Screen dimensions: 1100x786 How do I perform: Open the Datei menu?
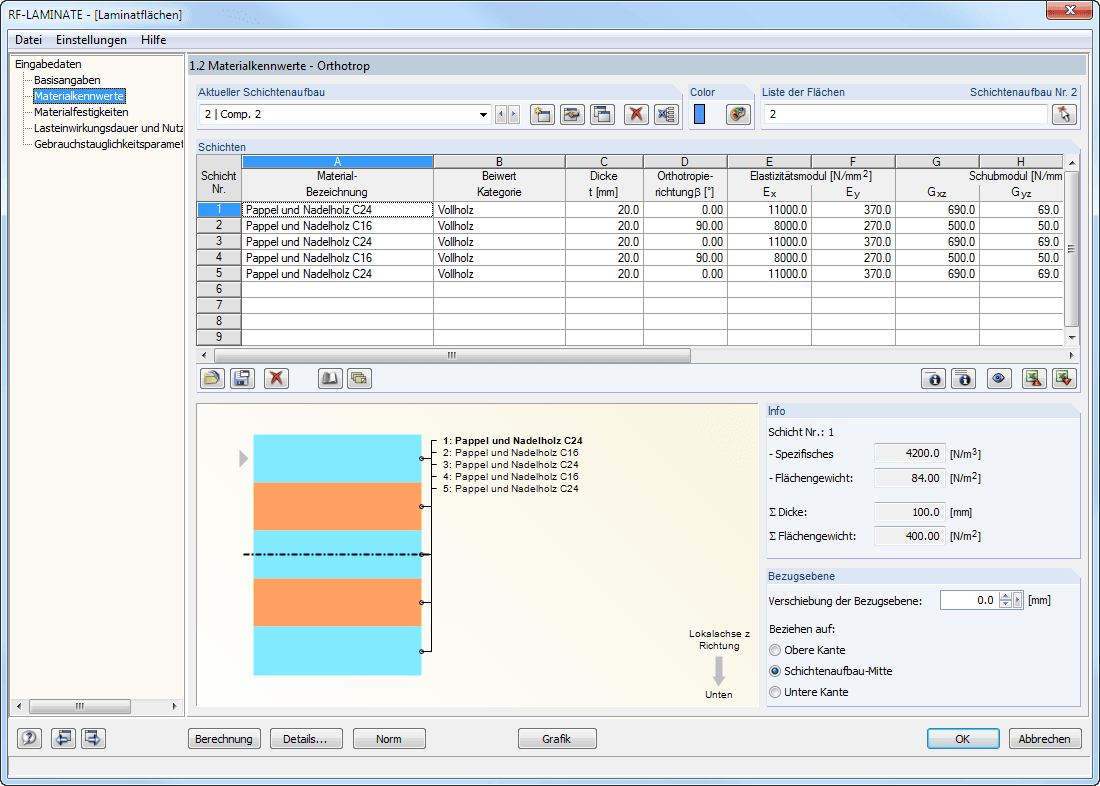pos(28,40)
